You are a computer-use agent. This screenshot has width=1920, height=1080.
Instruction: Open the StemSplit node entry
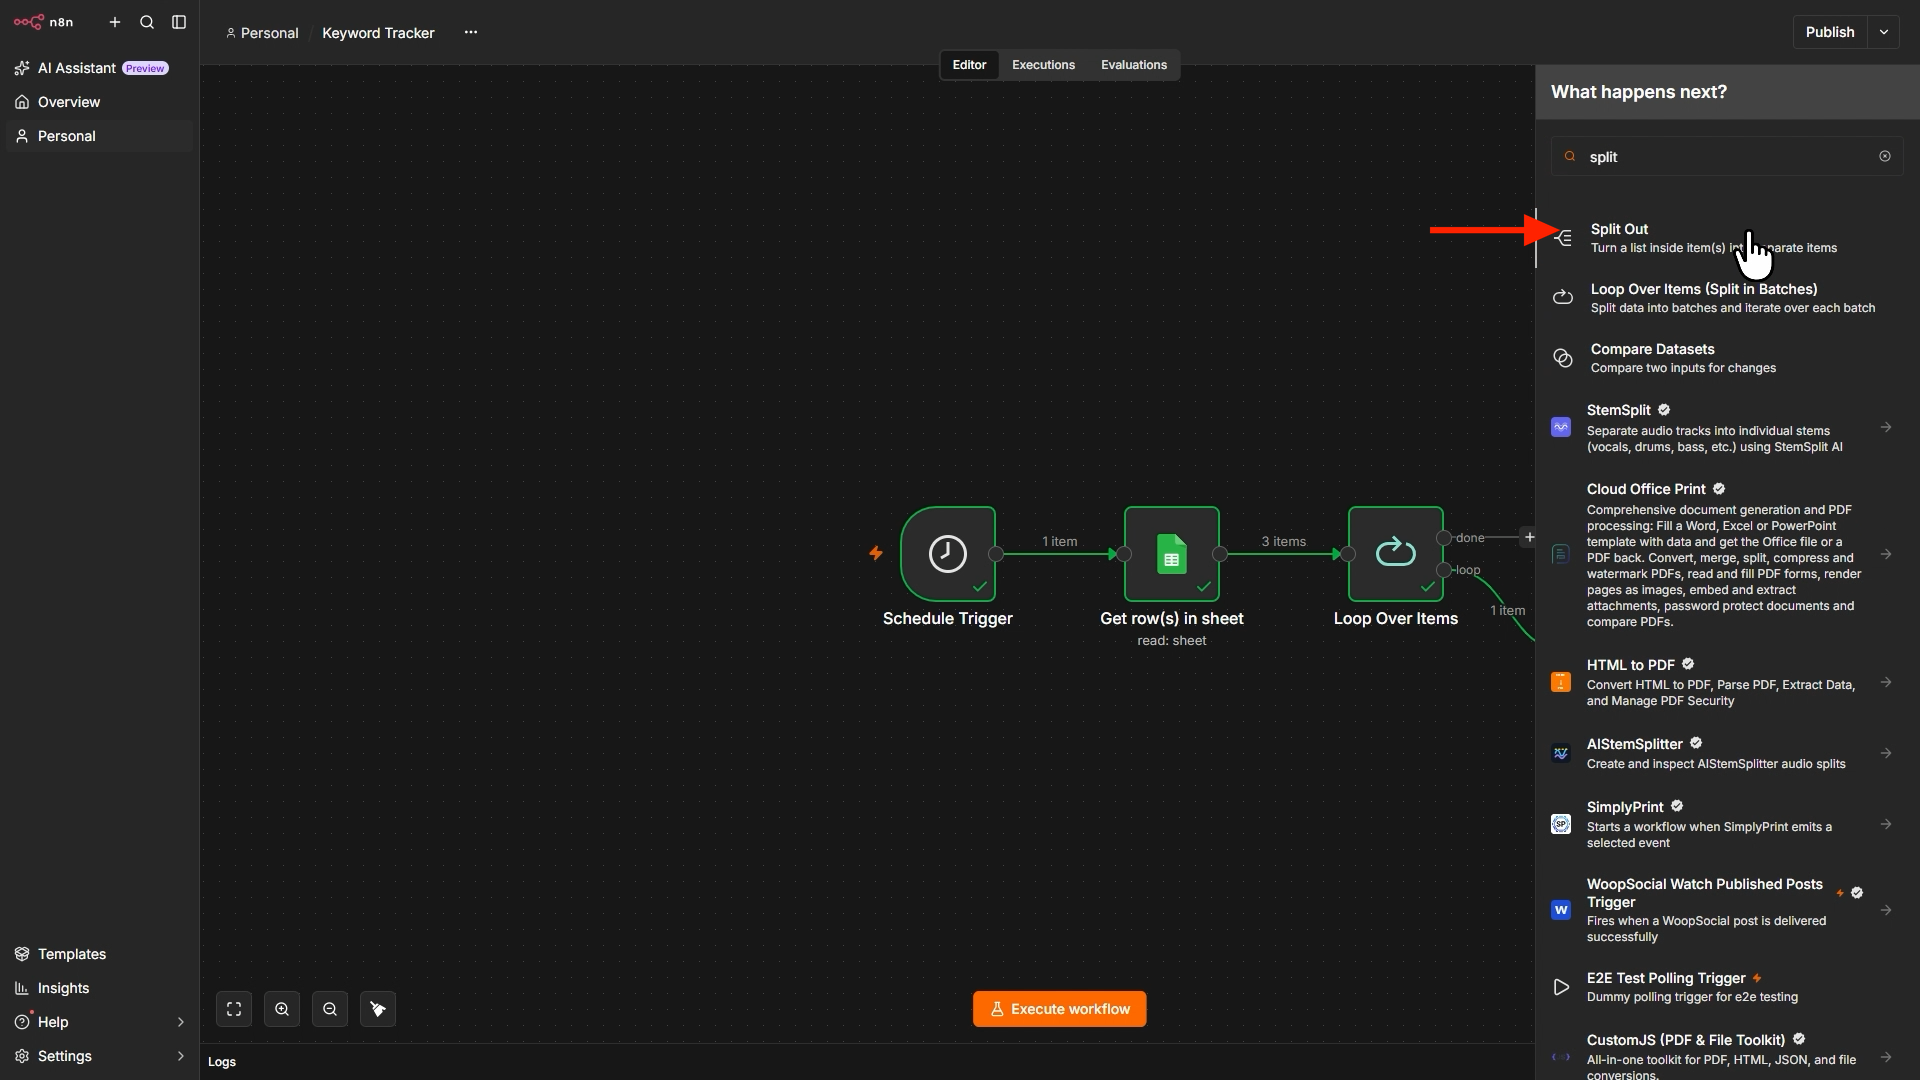1727,428
